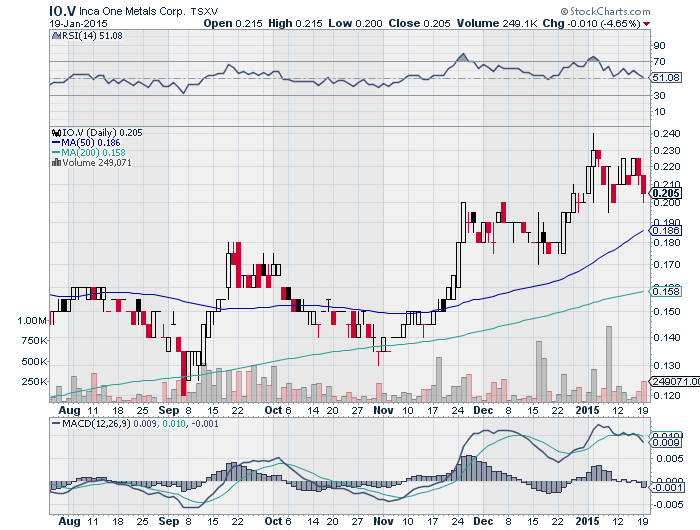Click the candlestick icon beside IO.V (Daily) legend

pos(55,131)
